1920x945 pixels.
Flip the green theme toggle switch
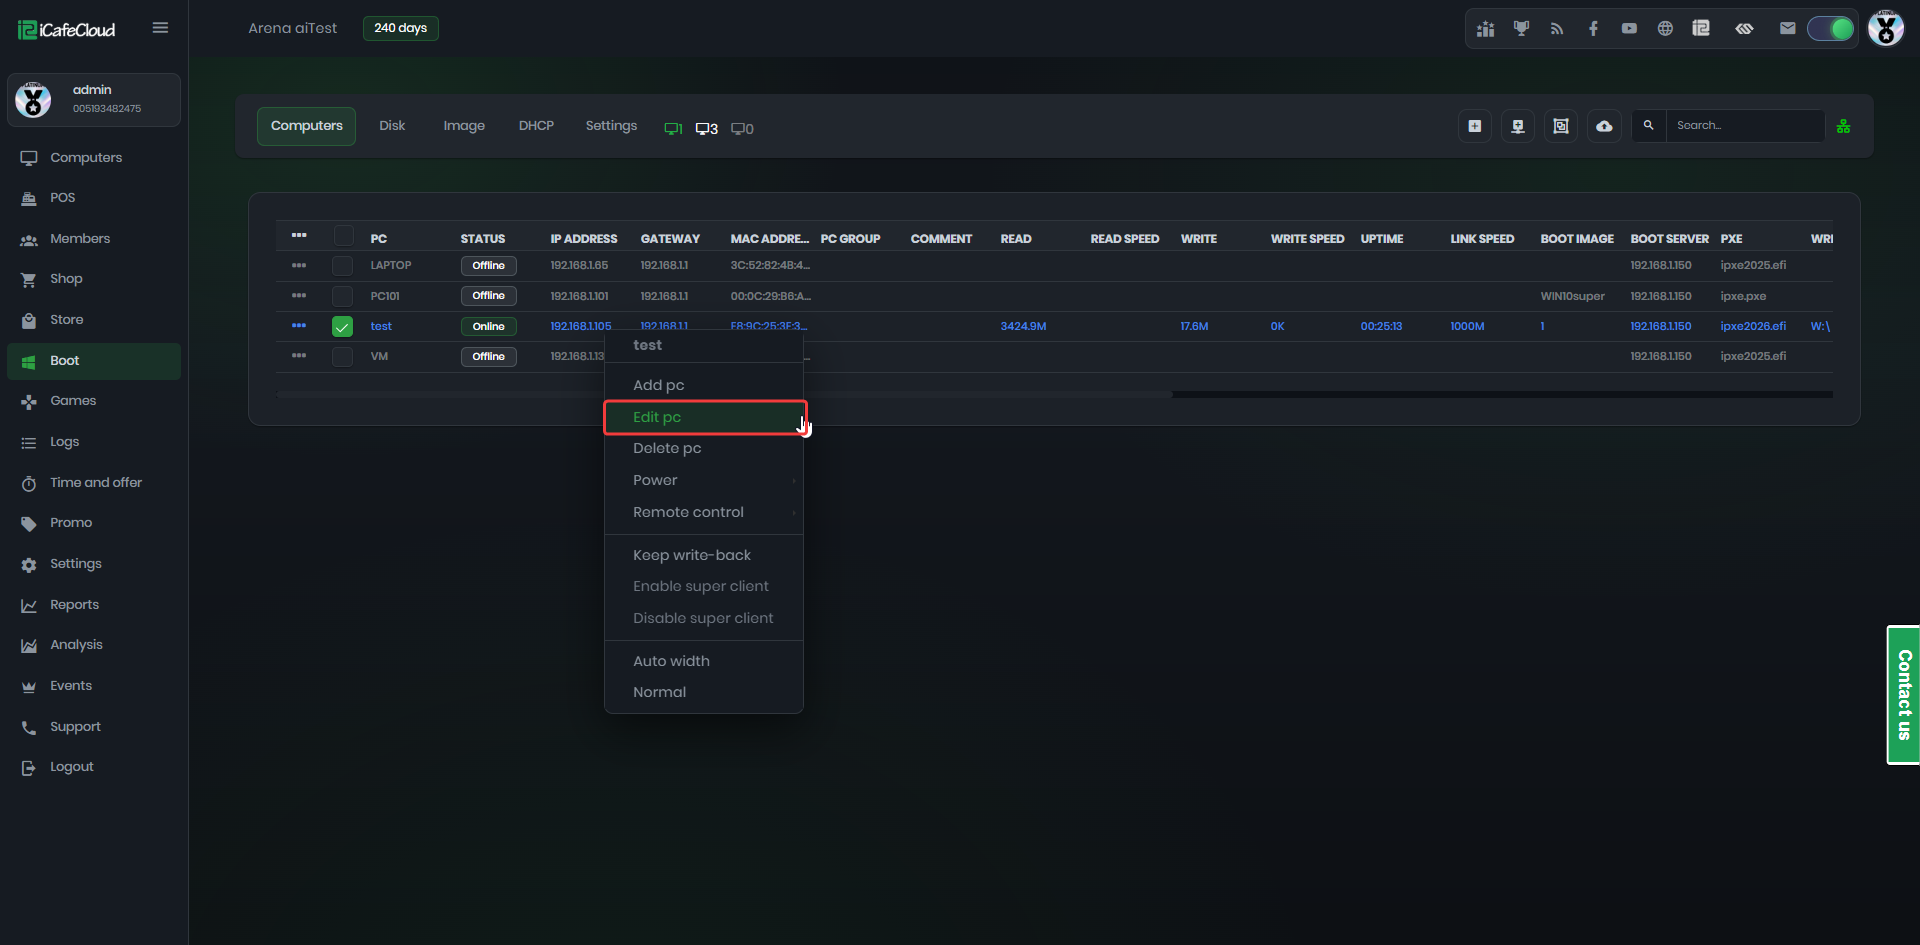click(1830, 28)
